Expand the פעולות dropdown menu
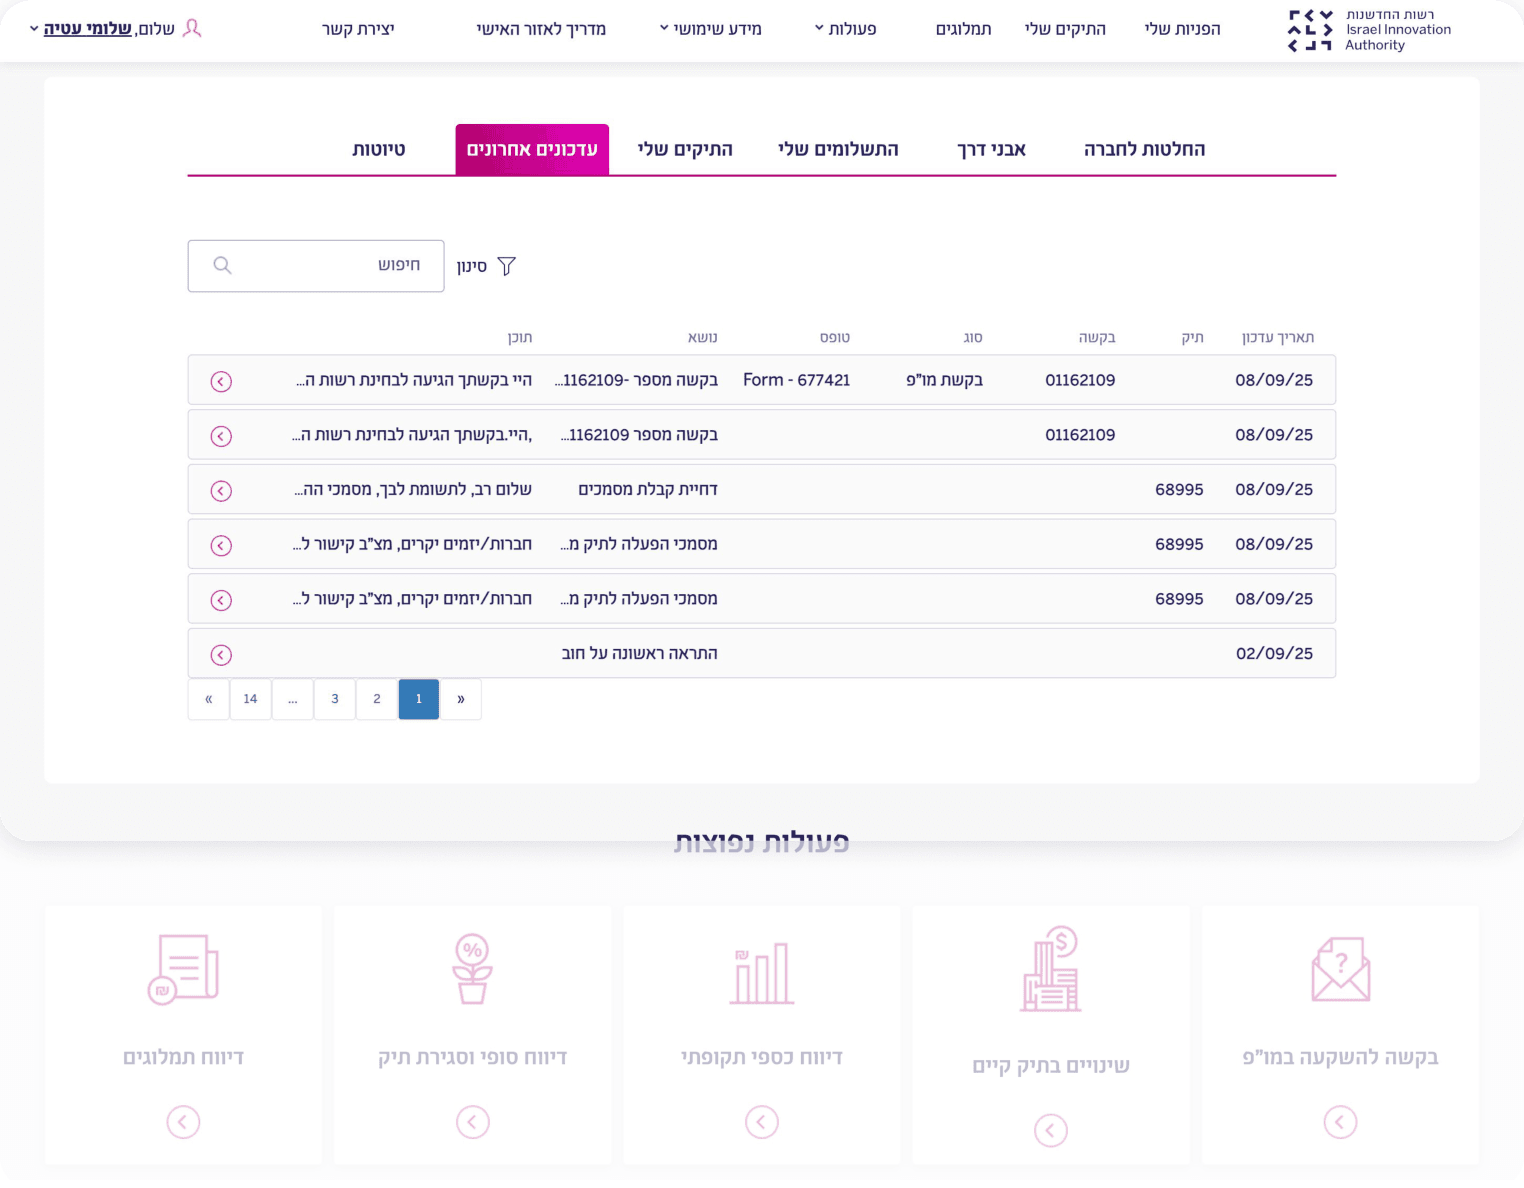This screenshot has width=1524, height=1188. pyautogui.click(x=845, y=29)
